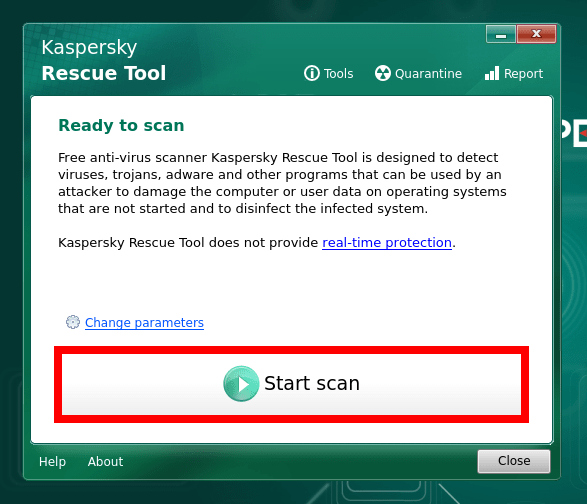
Task: Open the Change parameters link
Action: point(144,322)
